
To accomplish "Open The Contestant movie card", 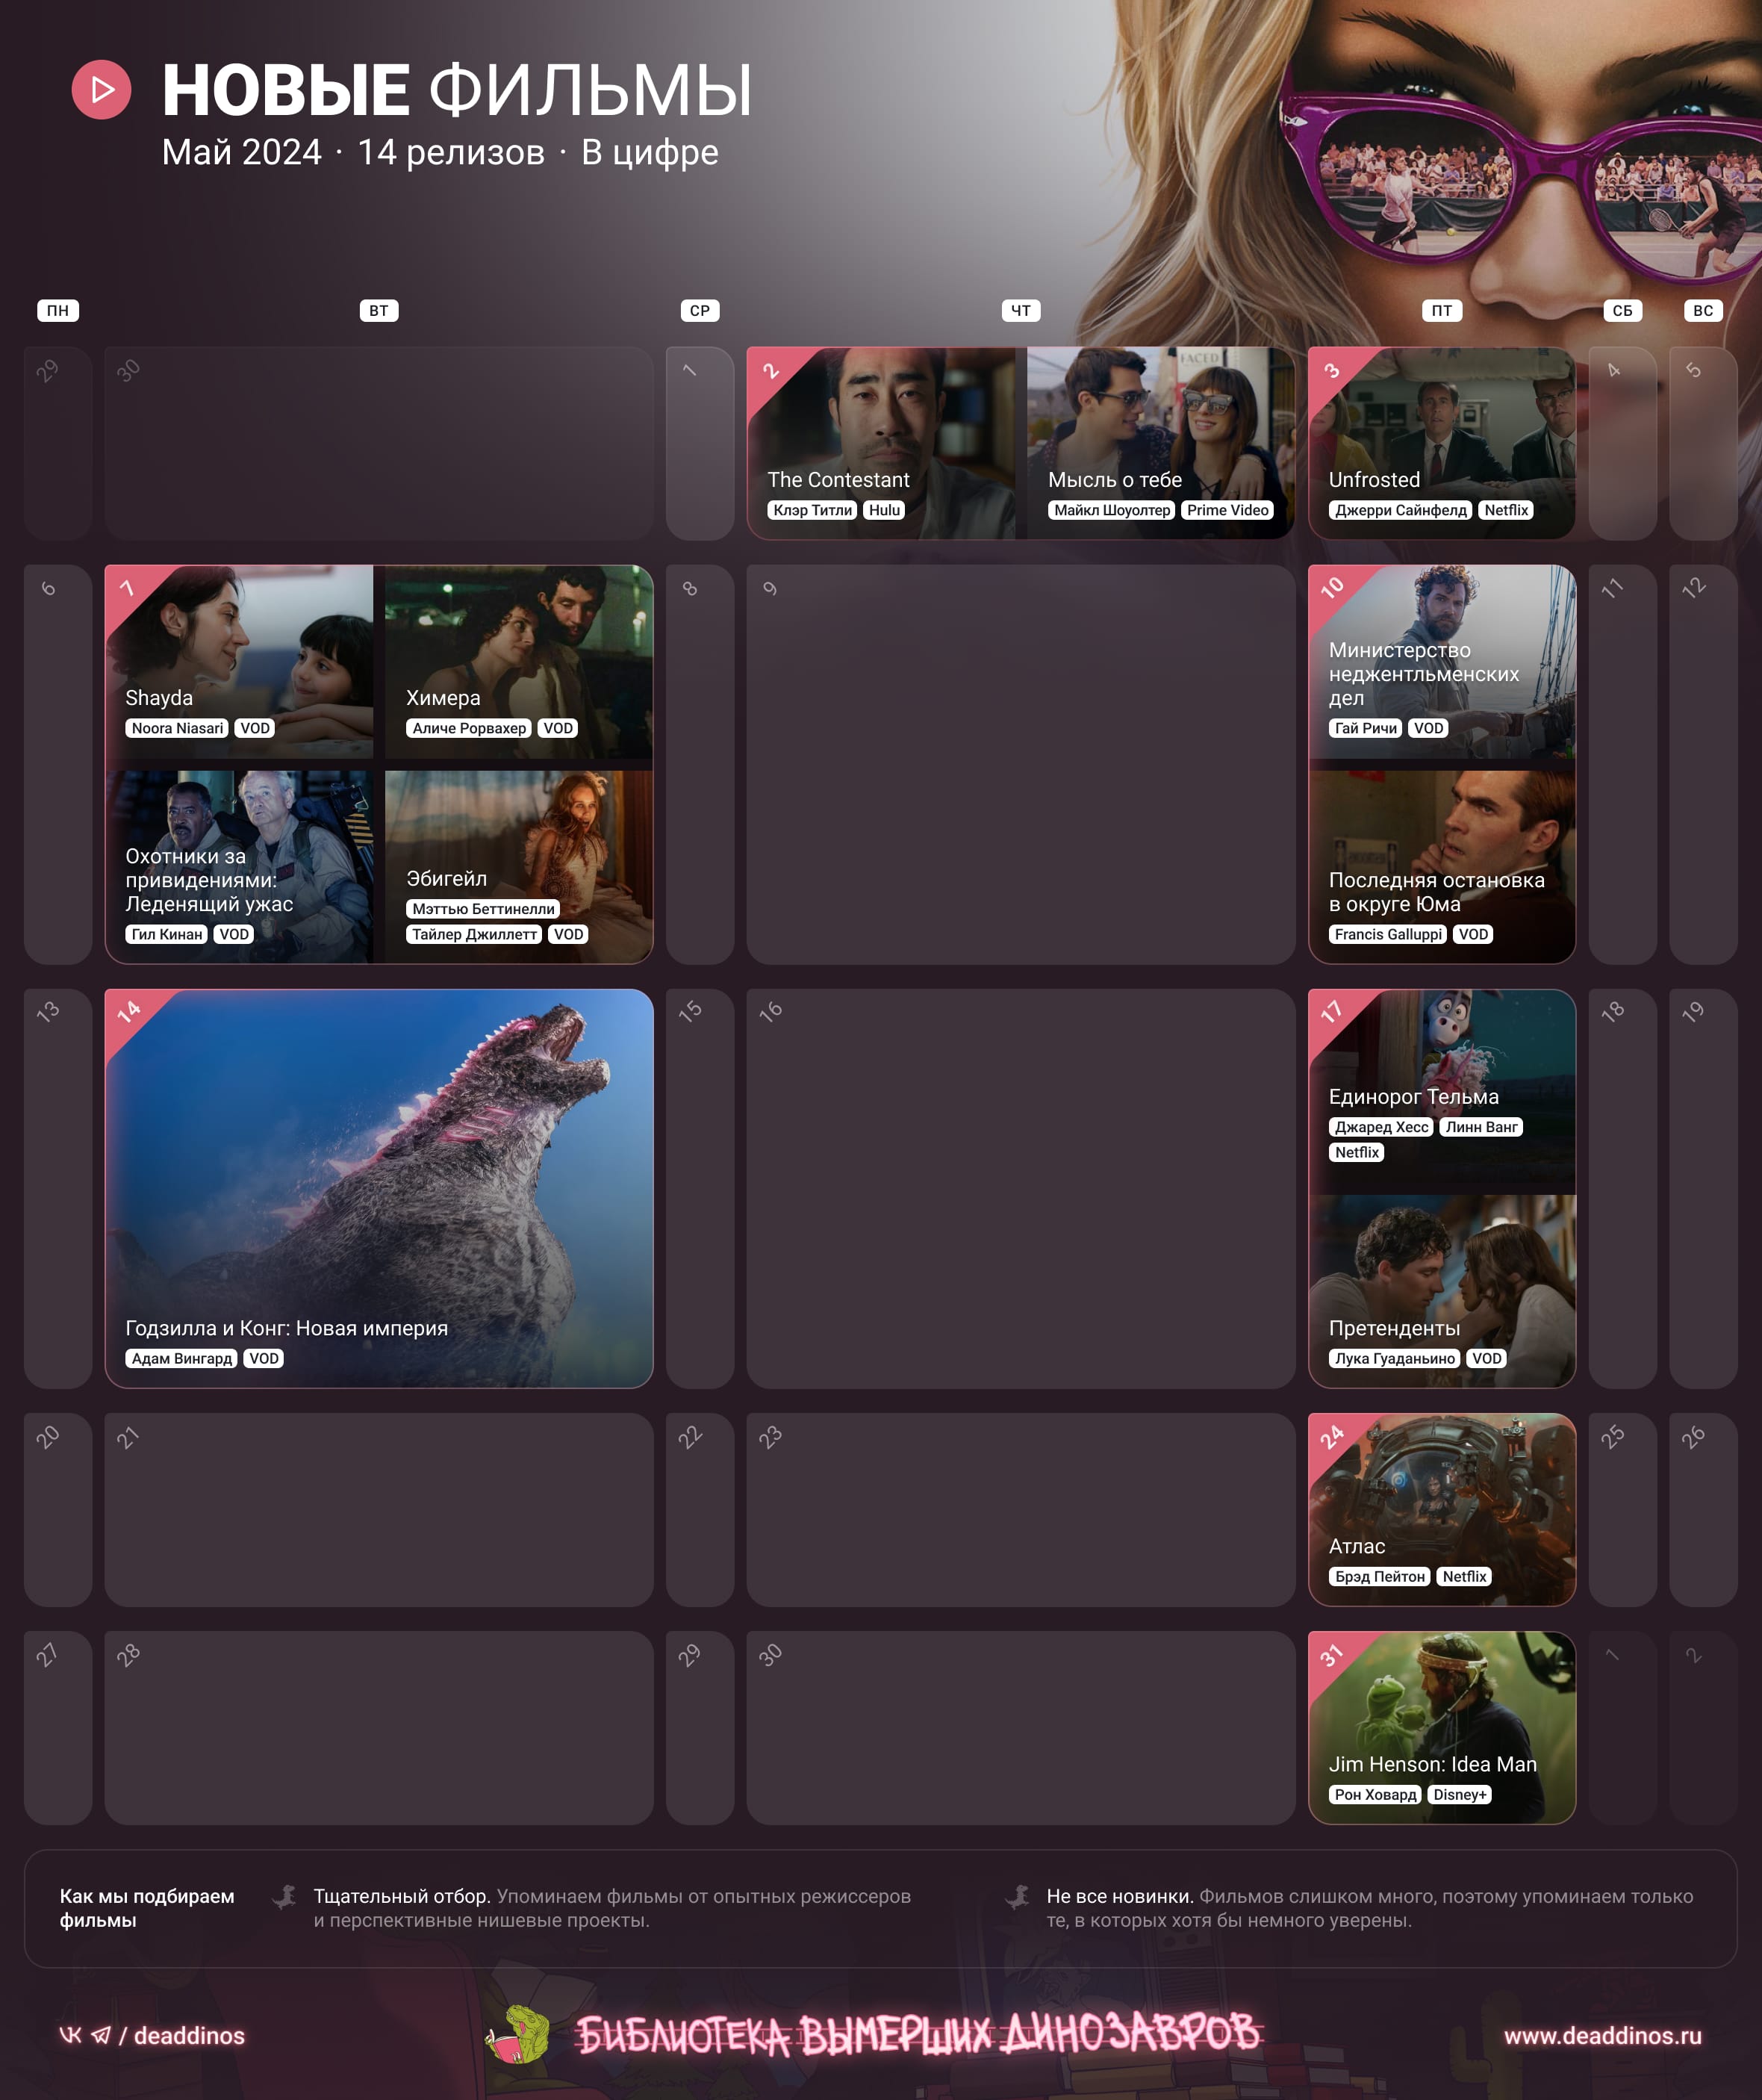I will click(881, 443).
